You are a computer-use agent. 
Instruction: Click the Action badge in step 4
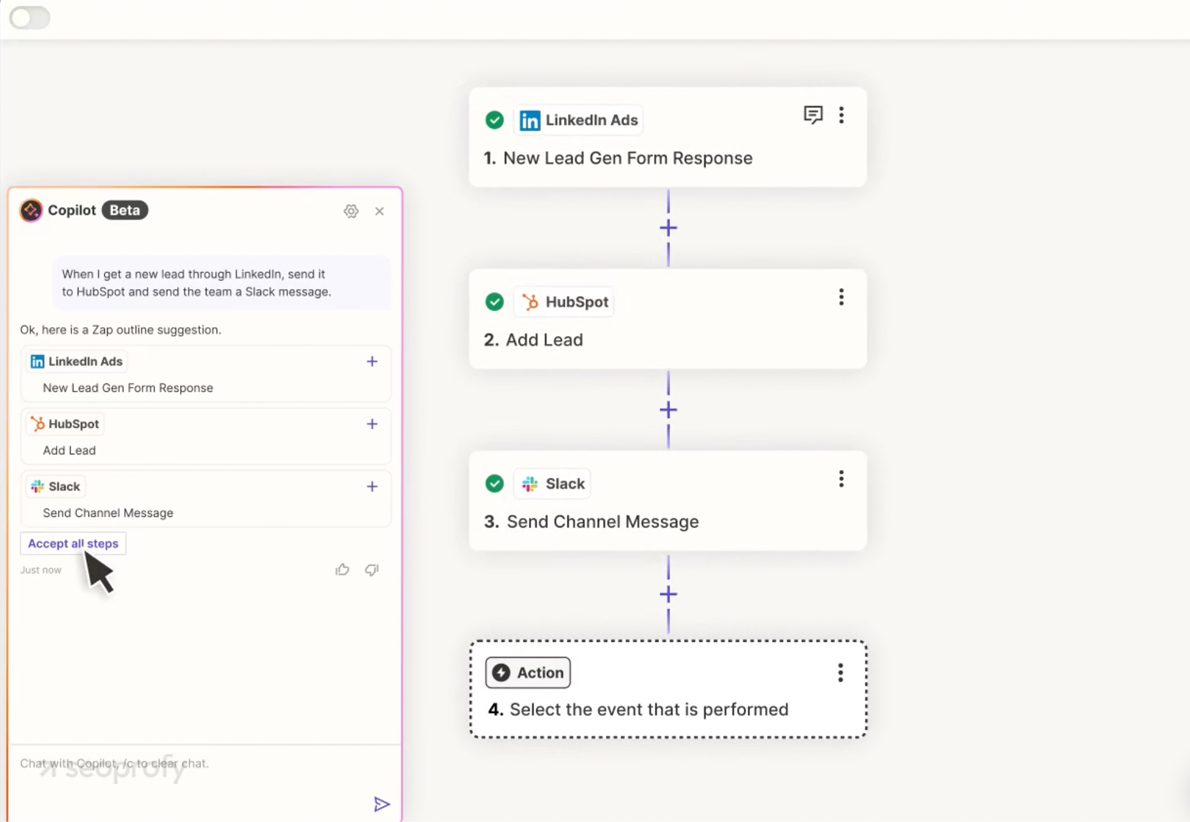528,672
